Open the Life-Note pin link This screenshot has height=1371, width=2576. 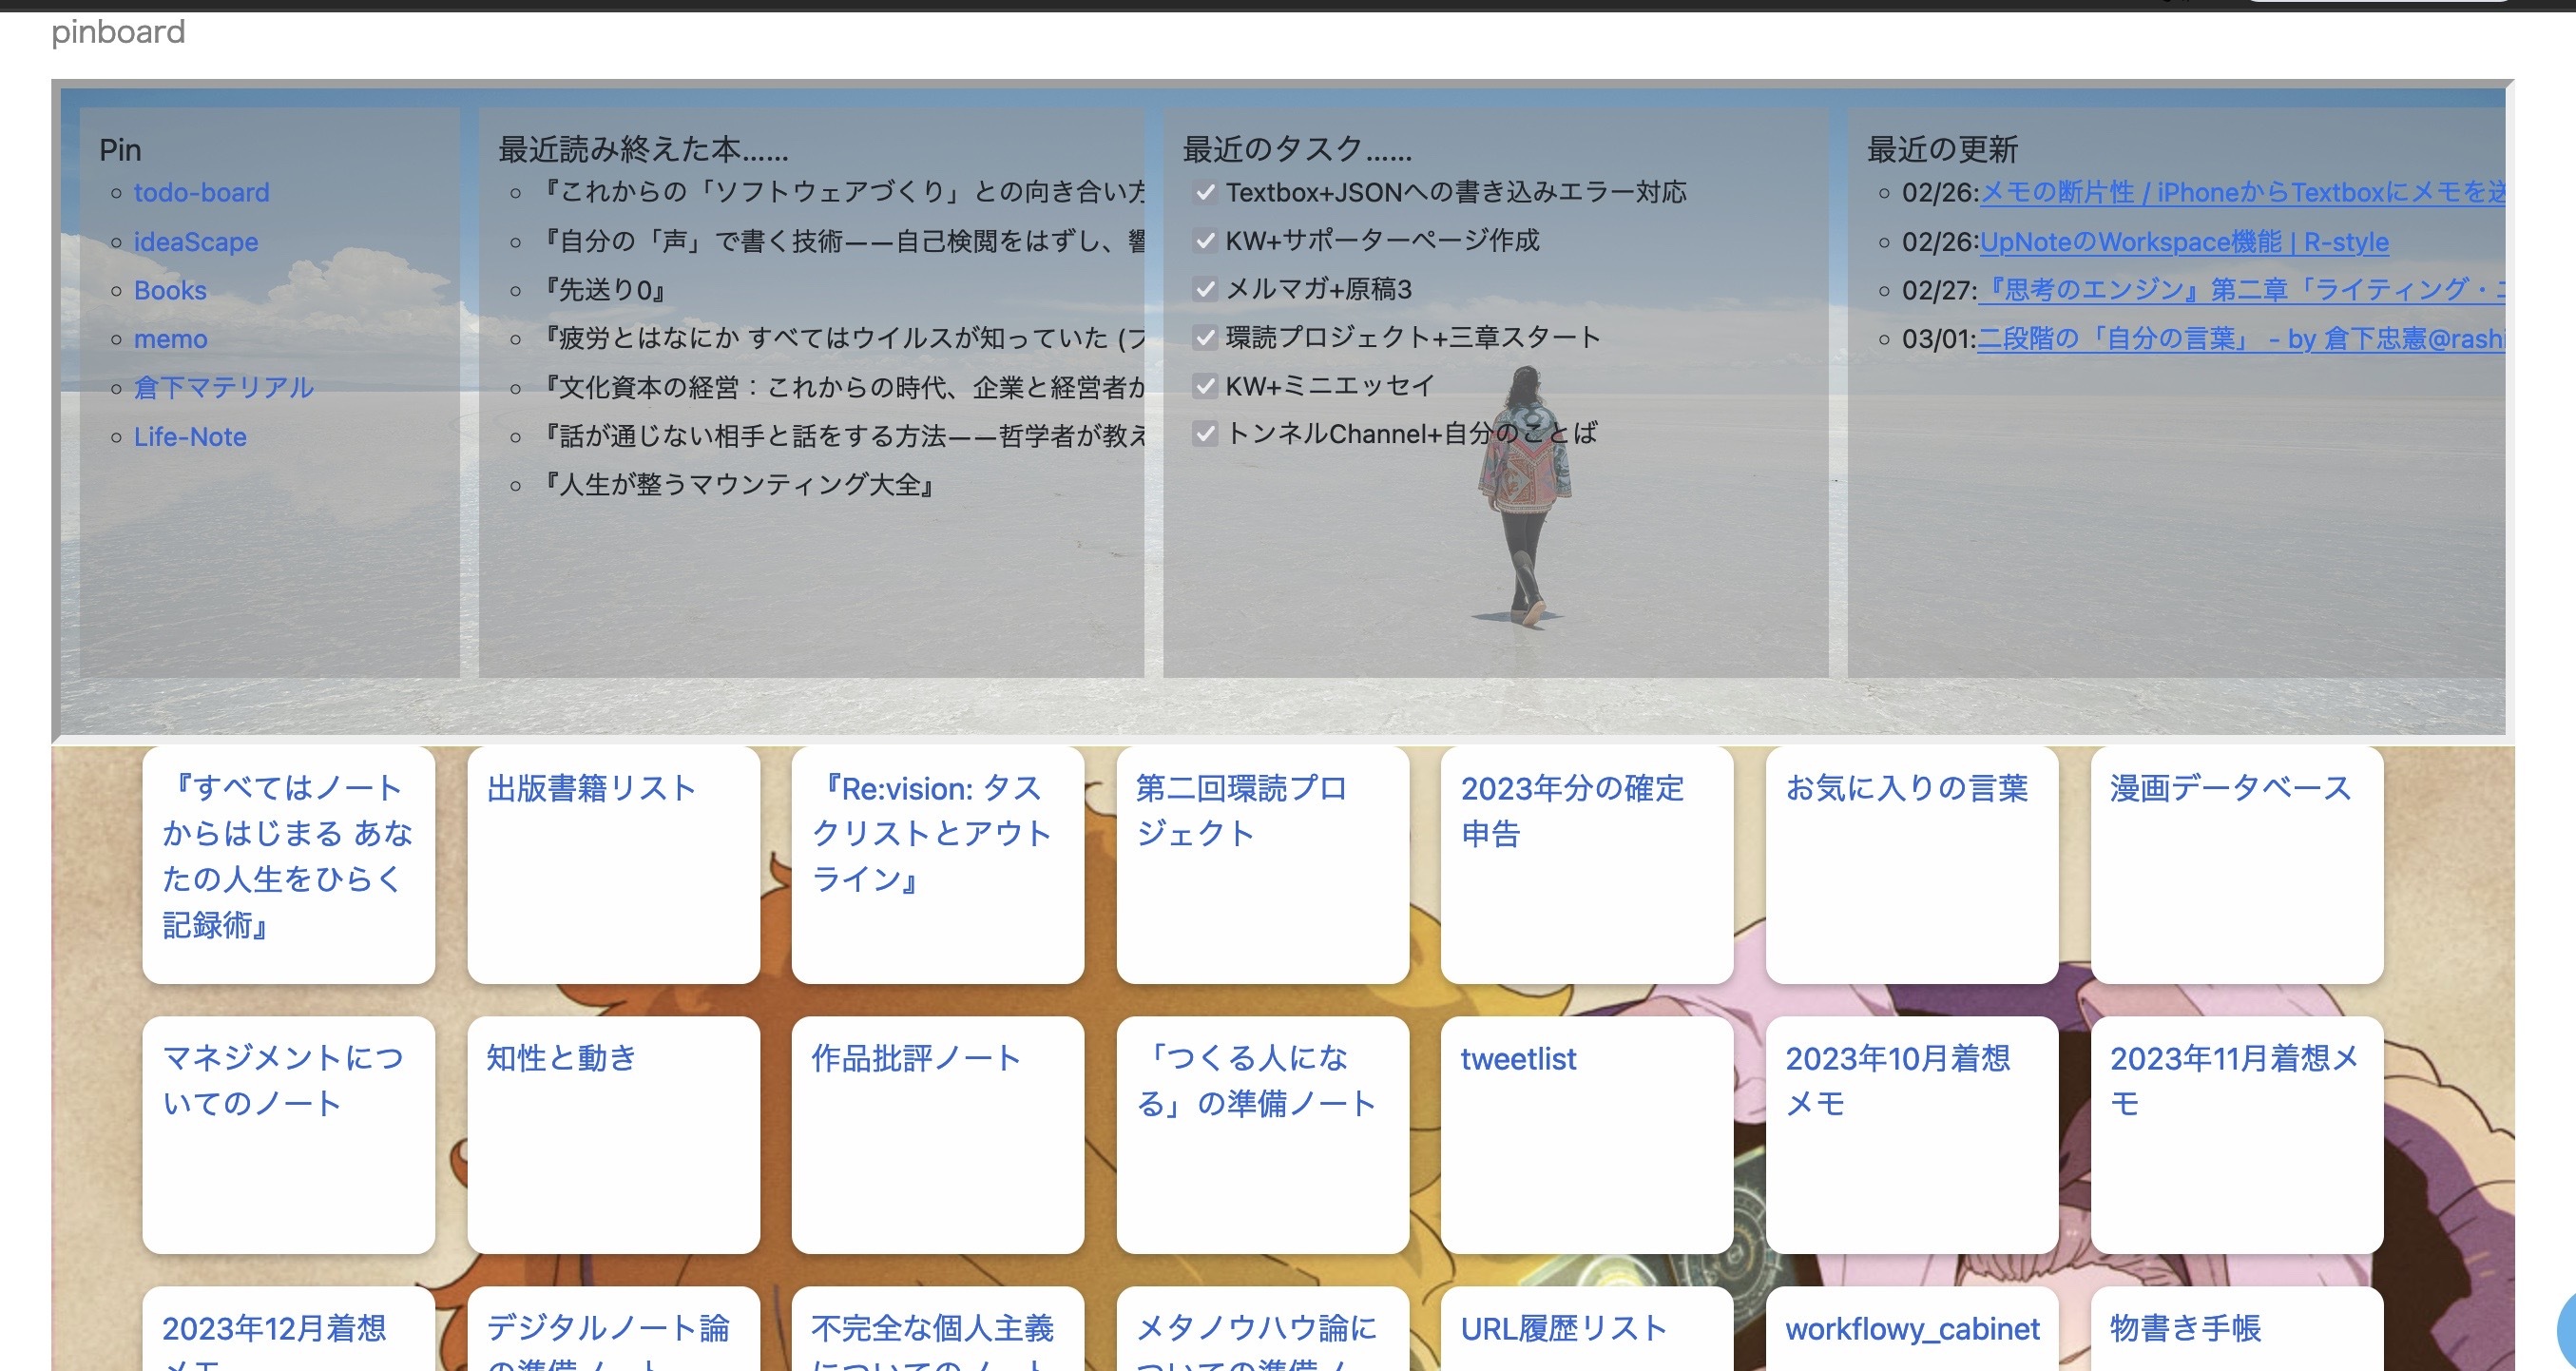[190, 436]
